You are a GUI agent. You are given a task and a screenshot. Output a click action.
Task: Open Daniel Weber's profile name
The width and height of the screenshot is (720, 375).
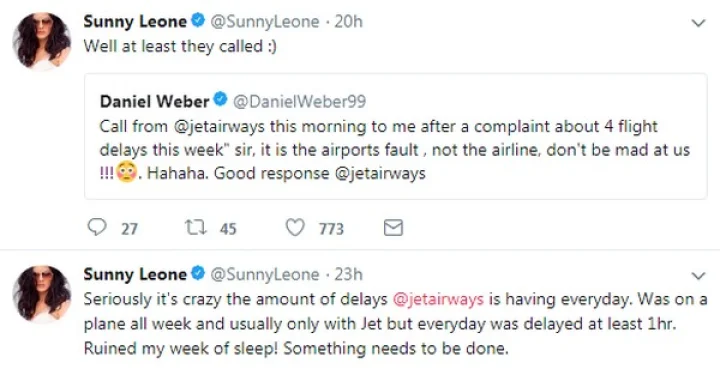pos(154,101)
